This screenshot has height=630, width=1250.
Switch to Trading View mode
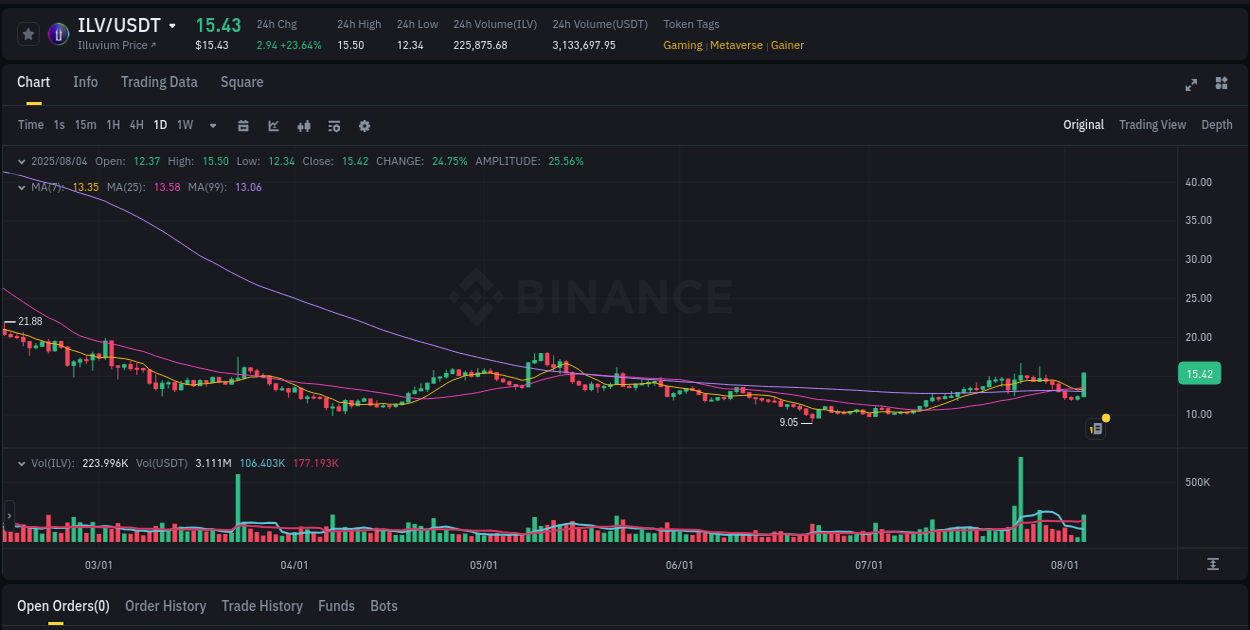[1152, 125]
